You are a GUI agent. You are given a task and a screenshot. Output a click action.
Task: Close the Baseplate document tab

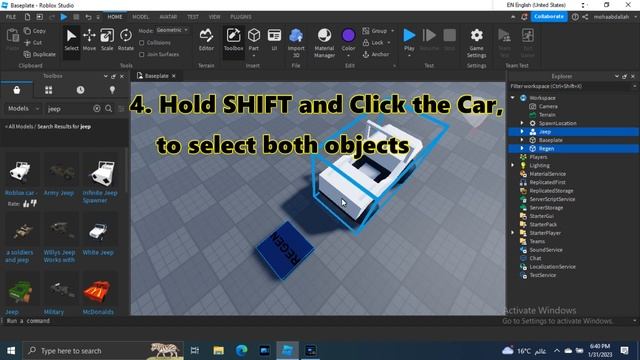(x=174, y=76)
